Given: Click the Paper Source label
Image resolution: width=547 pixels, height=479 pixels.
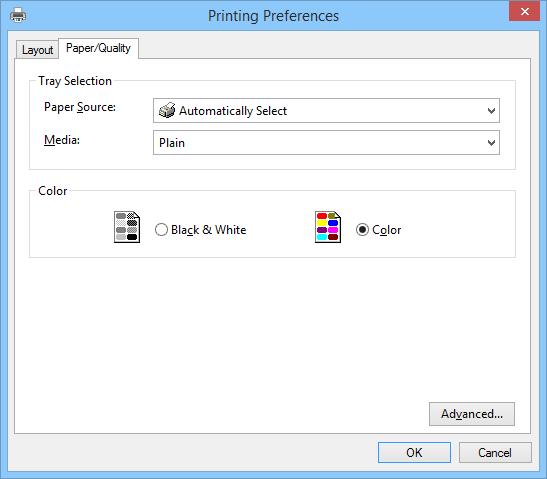Looking at the screenshot, I should [x=80, y=107].
